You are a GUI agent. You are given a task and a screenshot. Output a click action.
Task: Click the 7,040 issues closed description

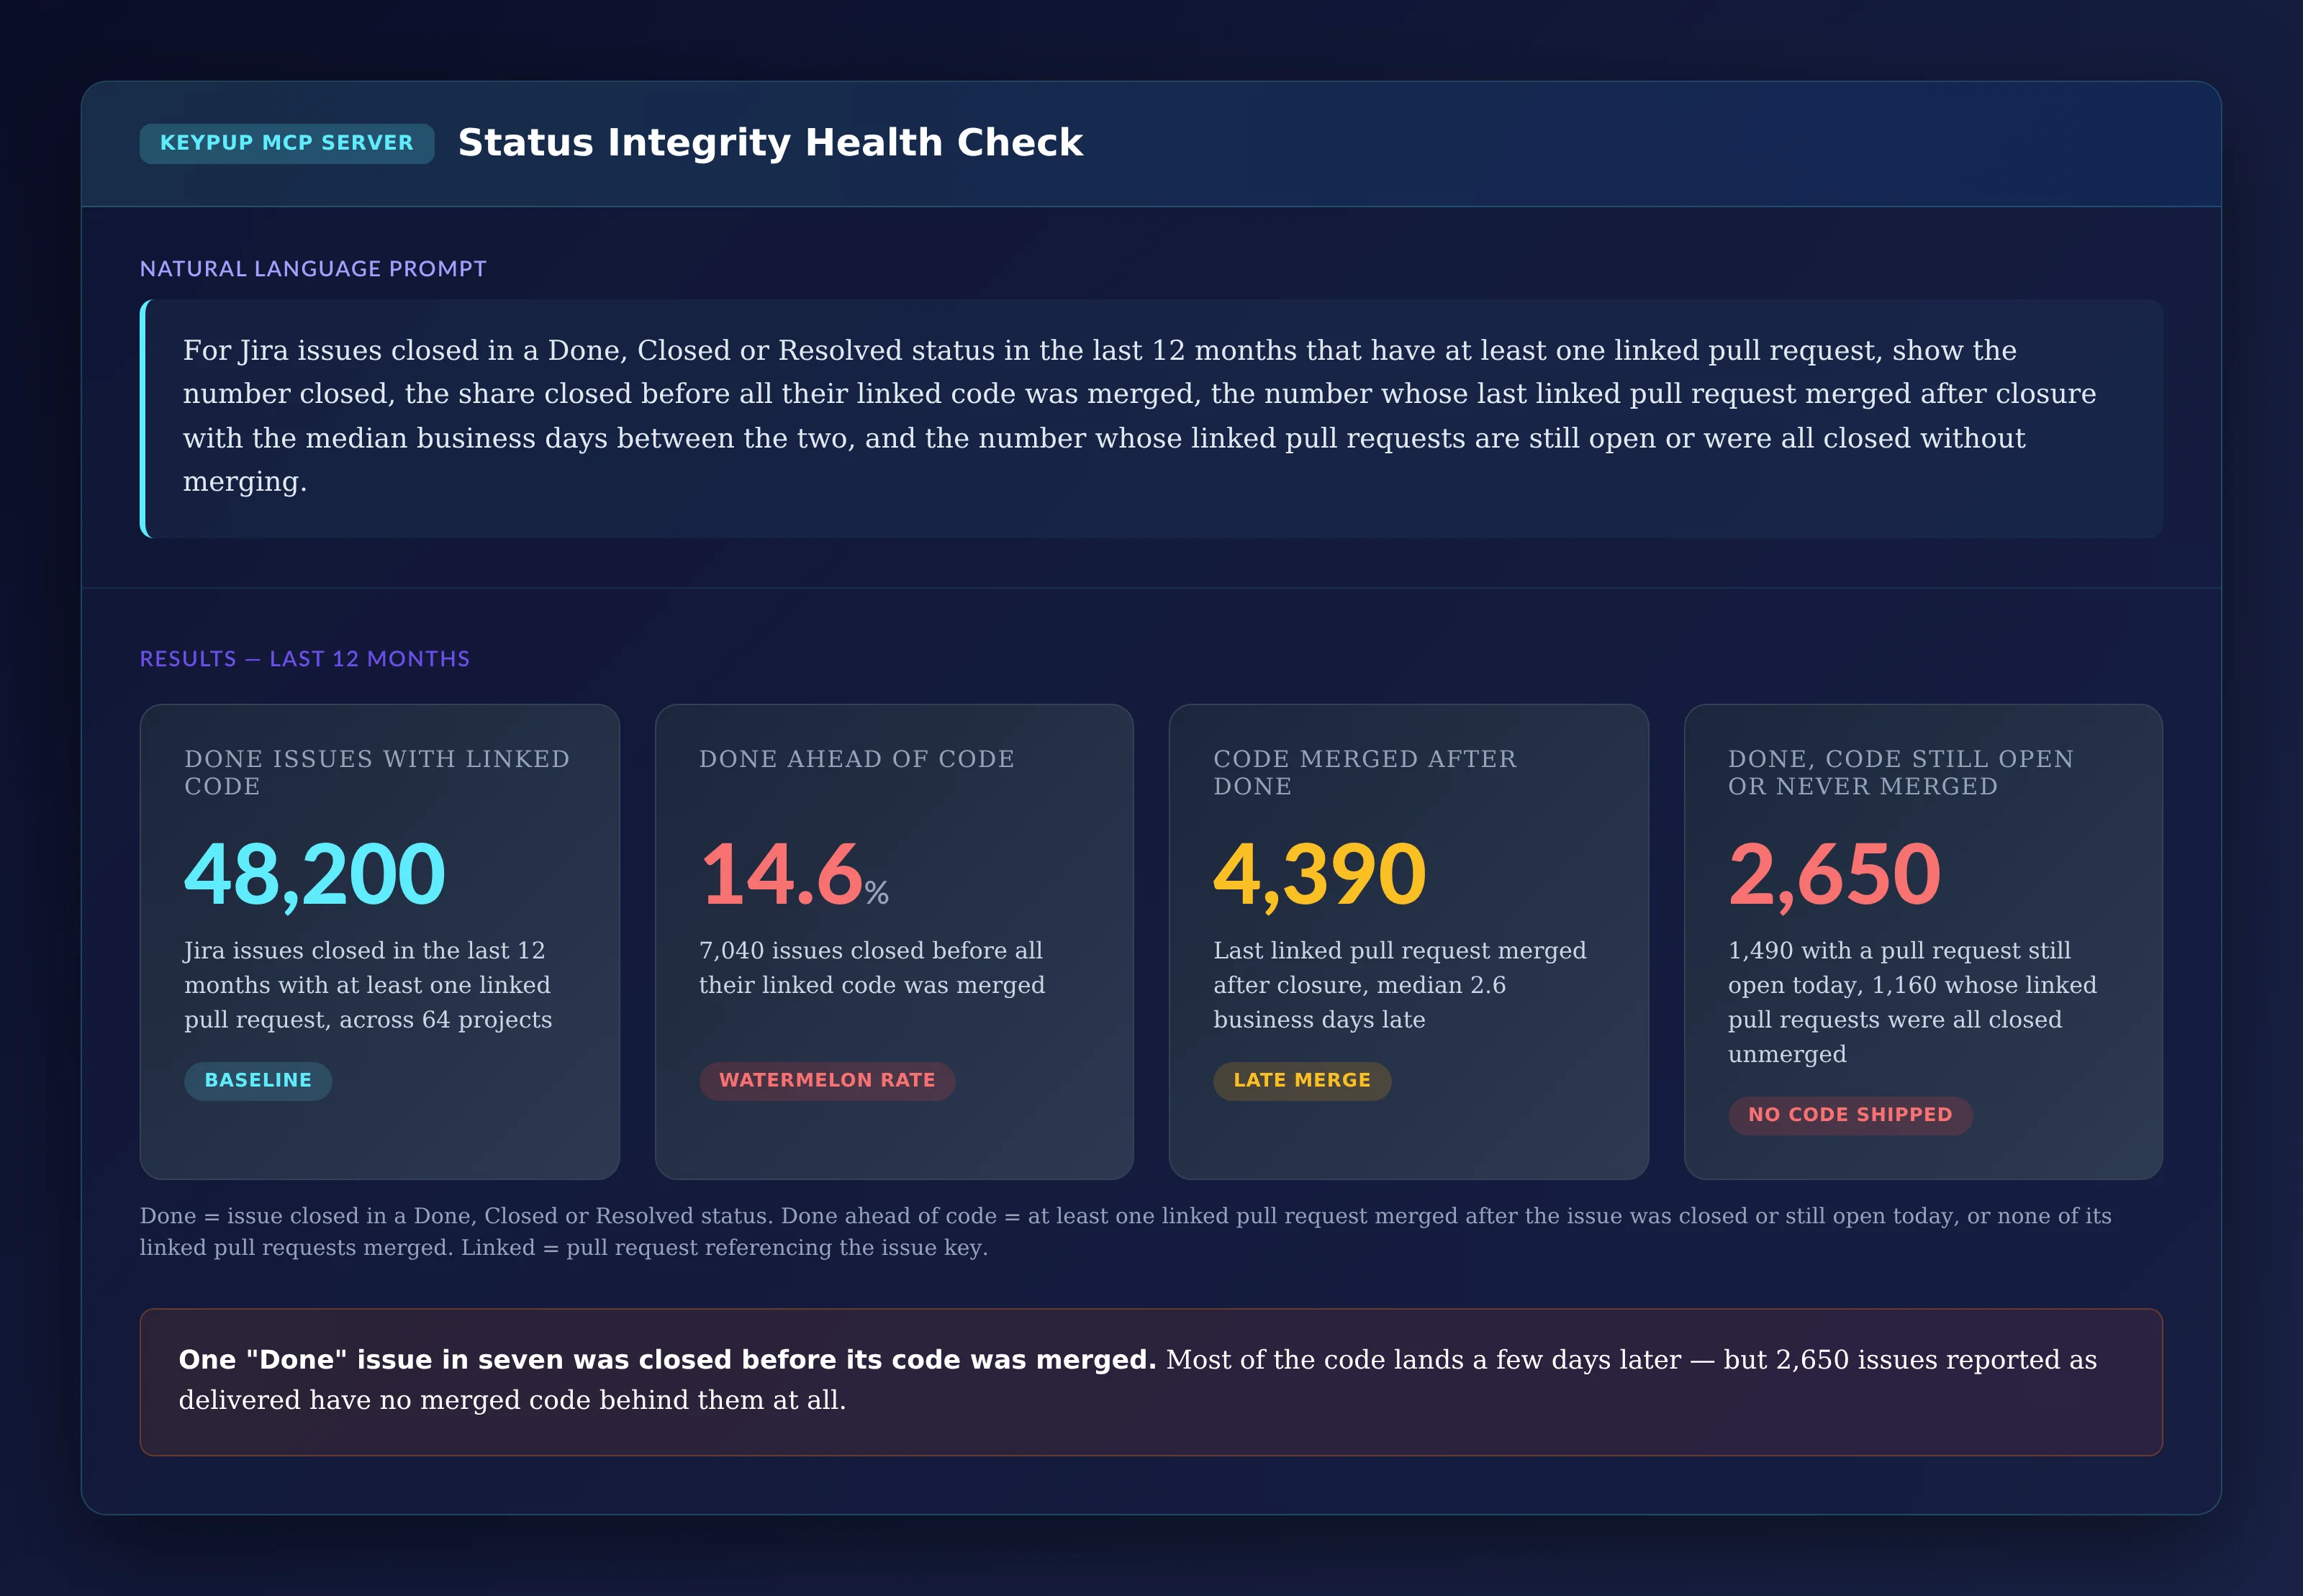pos(872,968)
